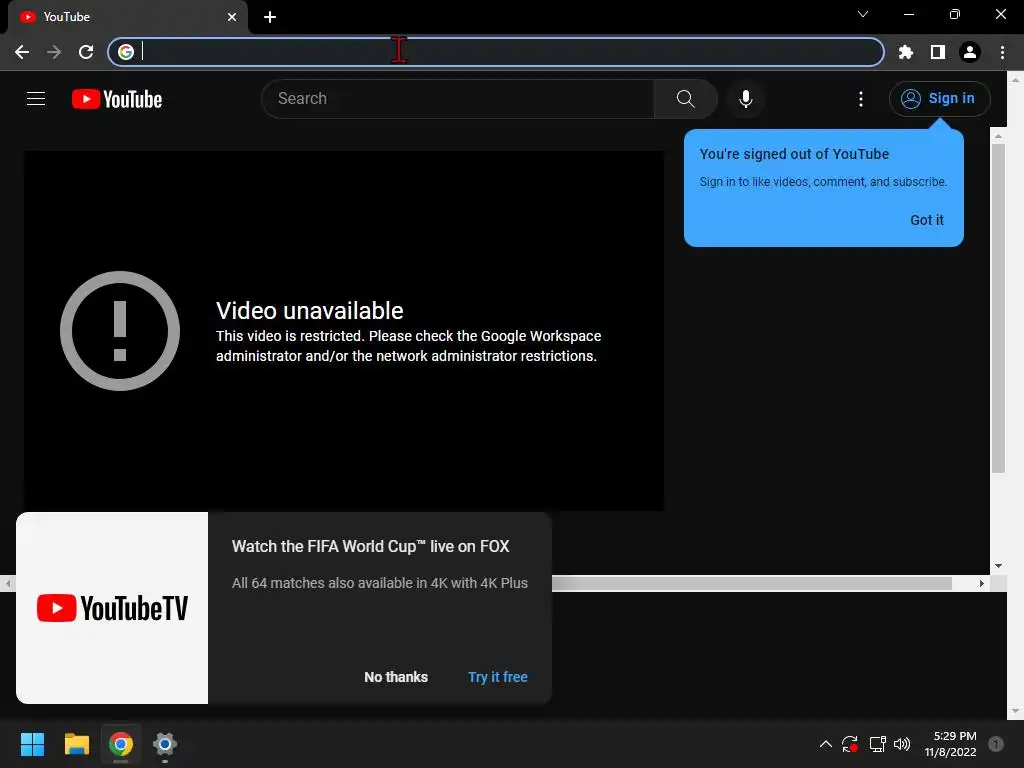Image resolution: width=1024 pixels, height=768 pixels.
Task: Select the YouTube browser tab
Action: click(x=128, y=17)
